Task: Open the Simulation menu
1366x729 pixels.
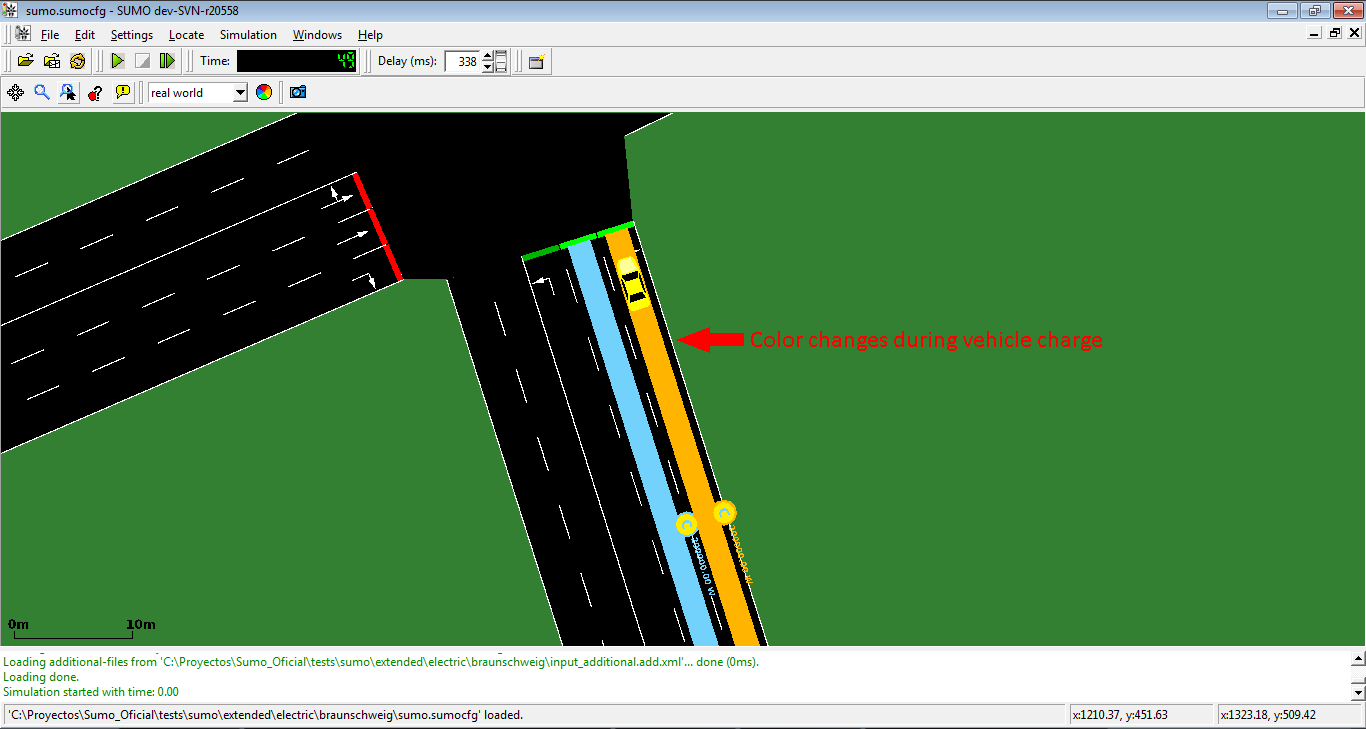Action: (248, 35)
